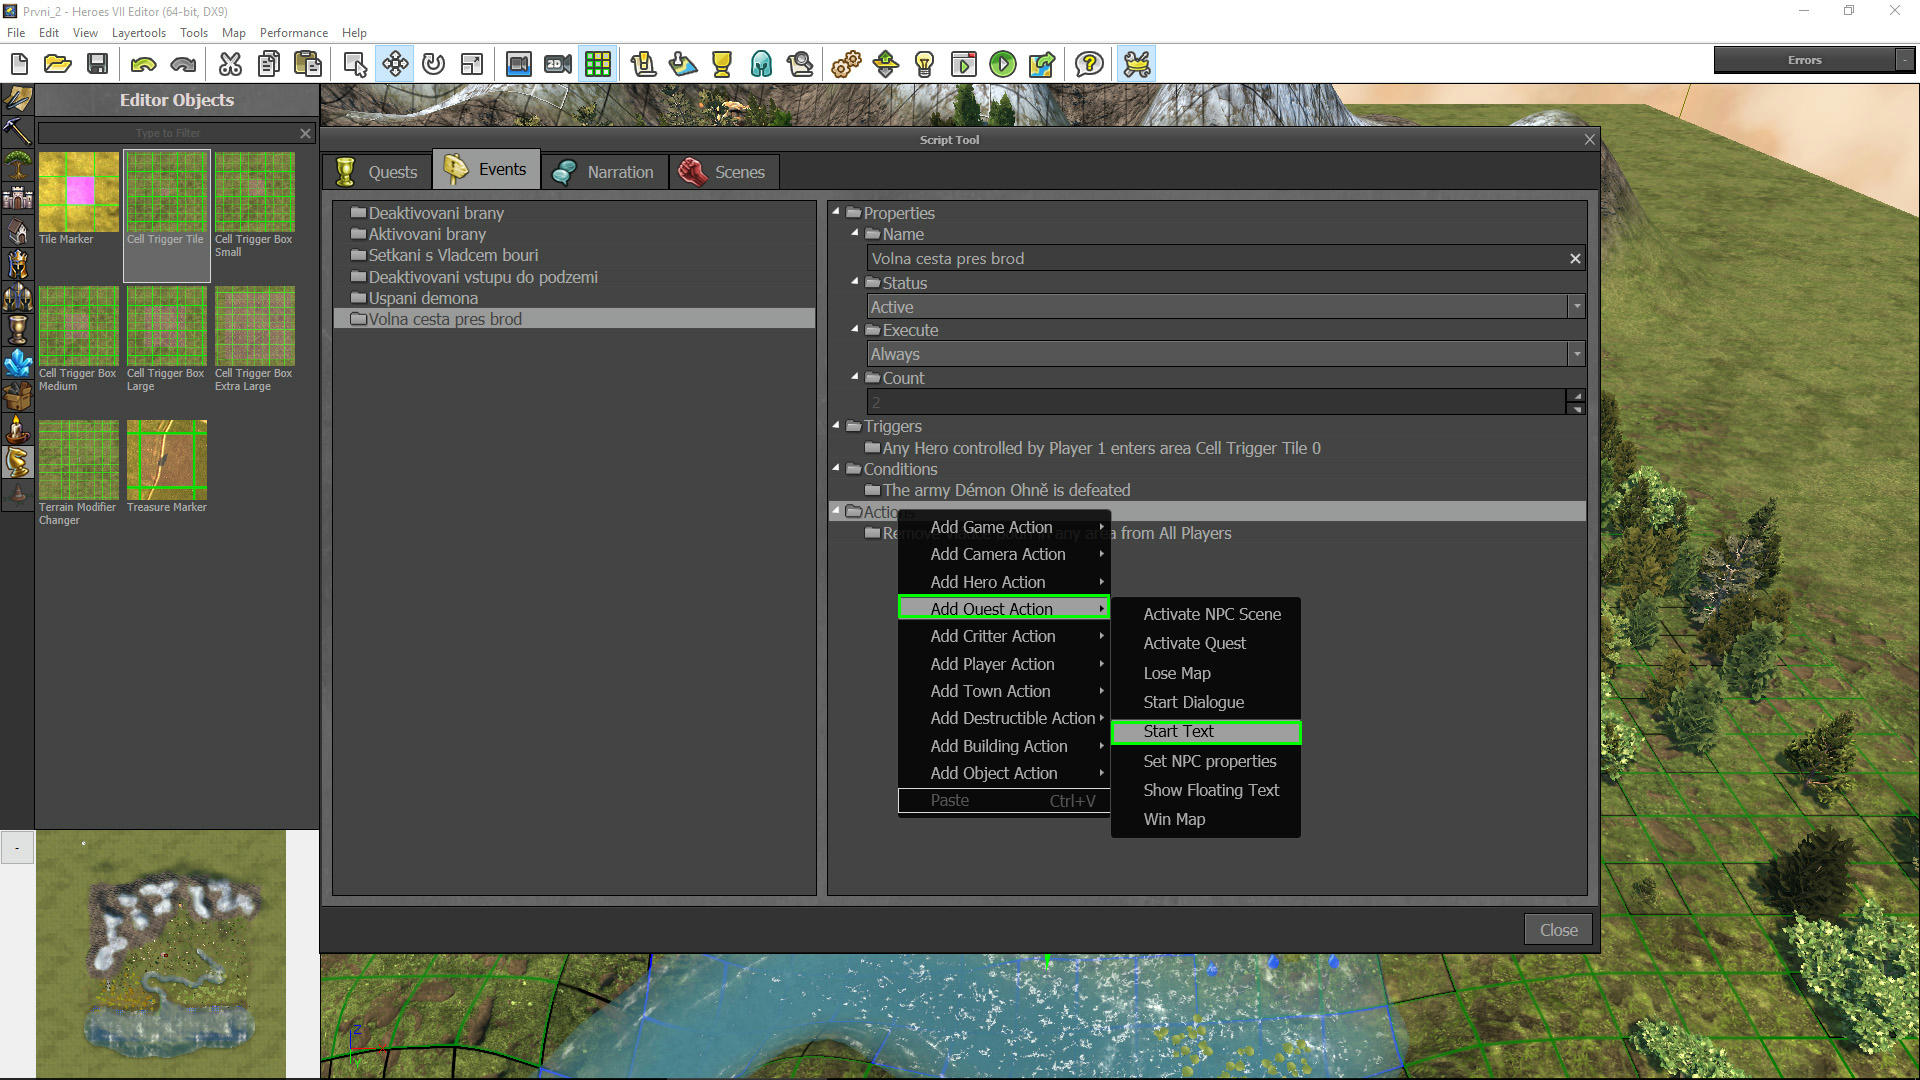The height and width of the screenshot is (1080, 1920).
Task: Click the Type to Filter input field
Action: point(168,133)
